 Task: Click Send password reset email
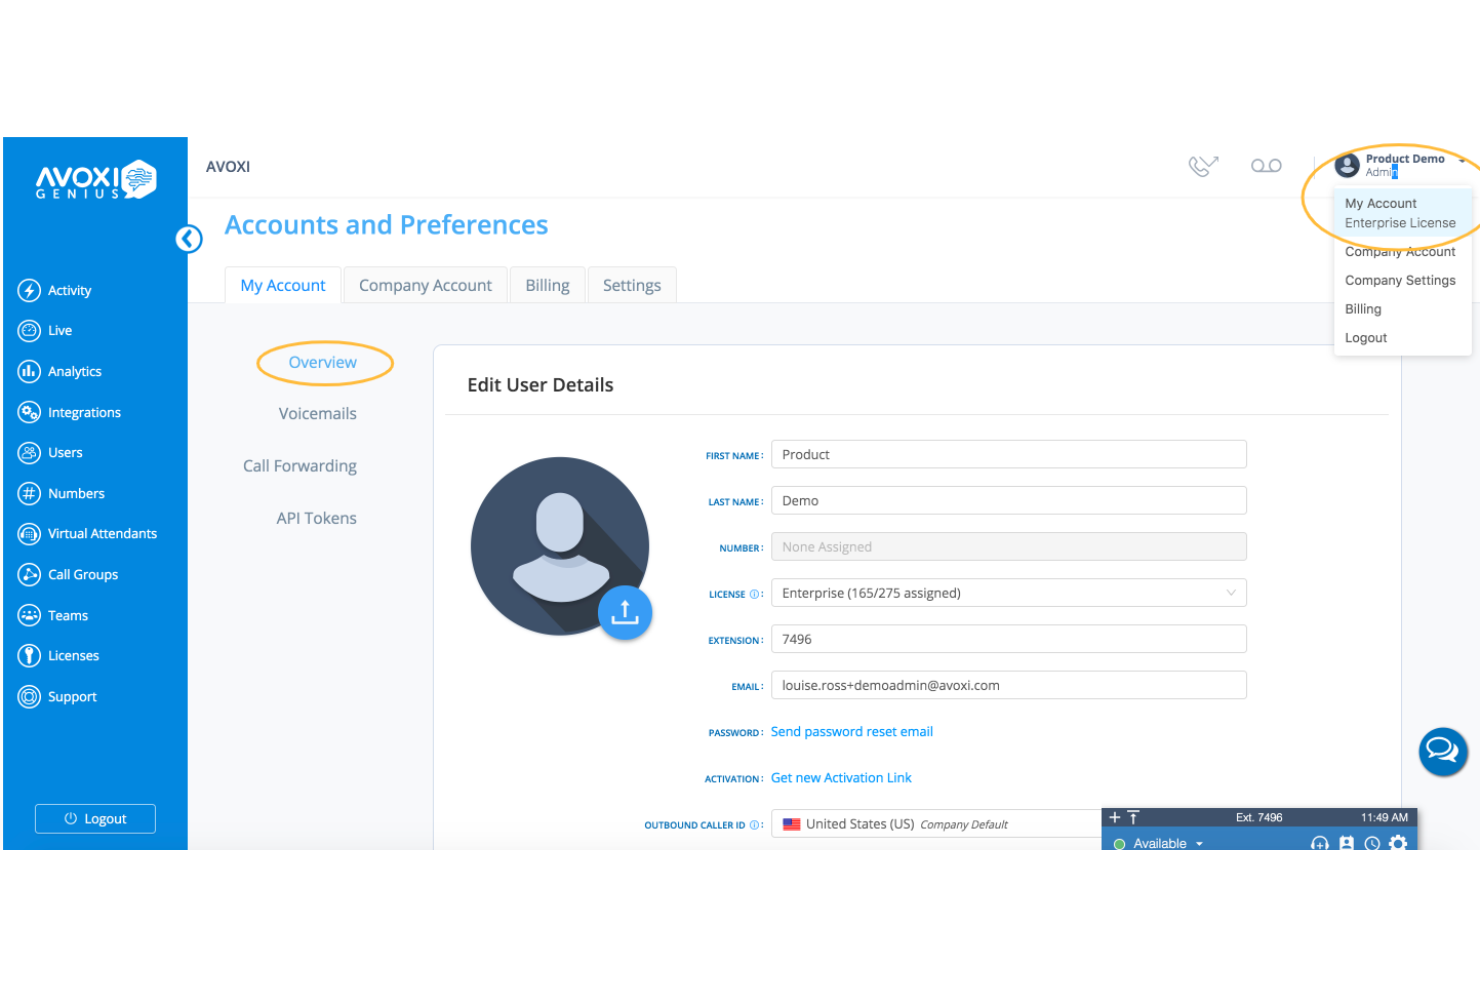852,732
